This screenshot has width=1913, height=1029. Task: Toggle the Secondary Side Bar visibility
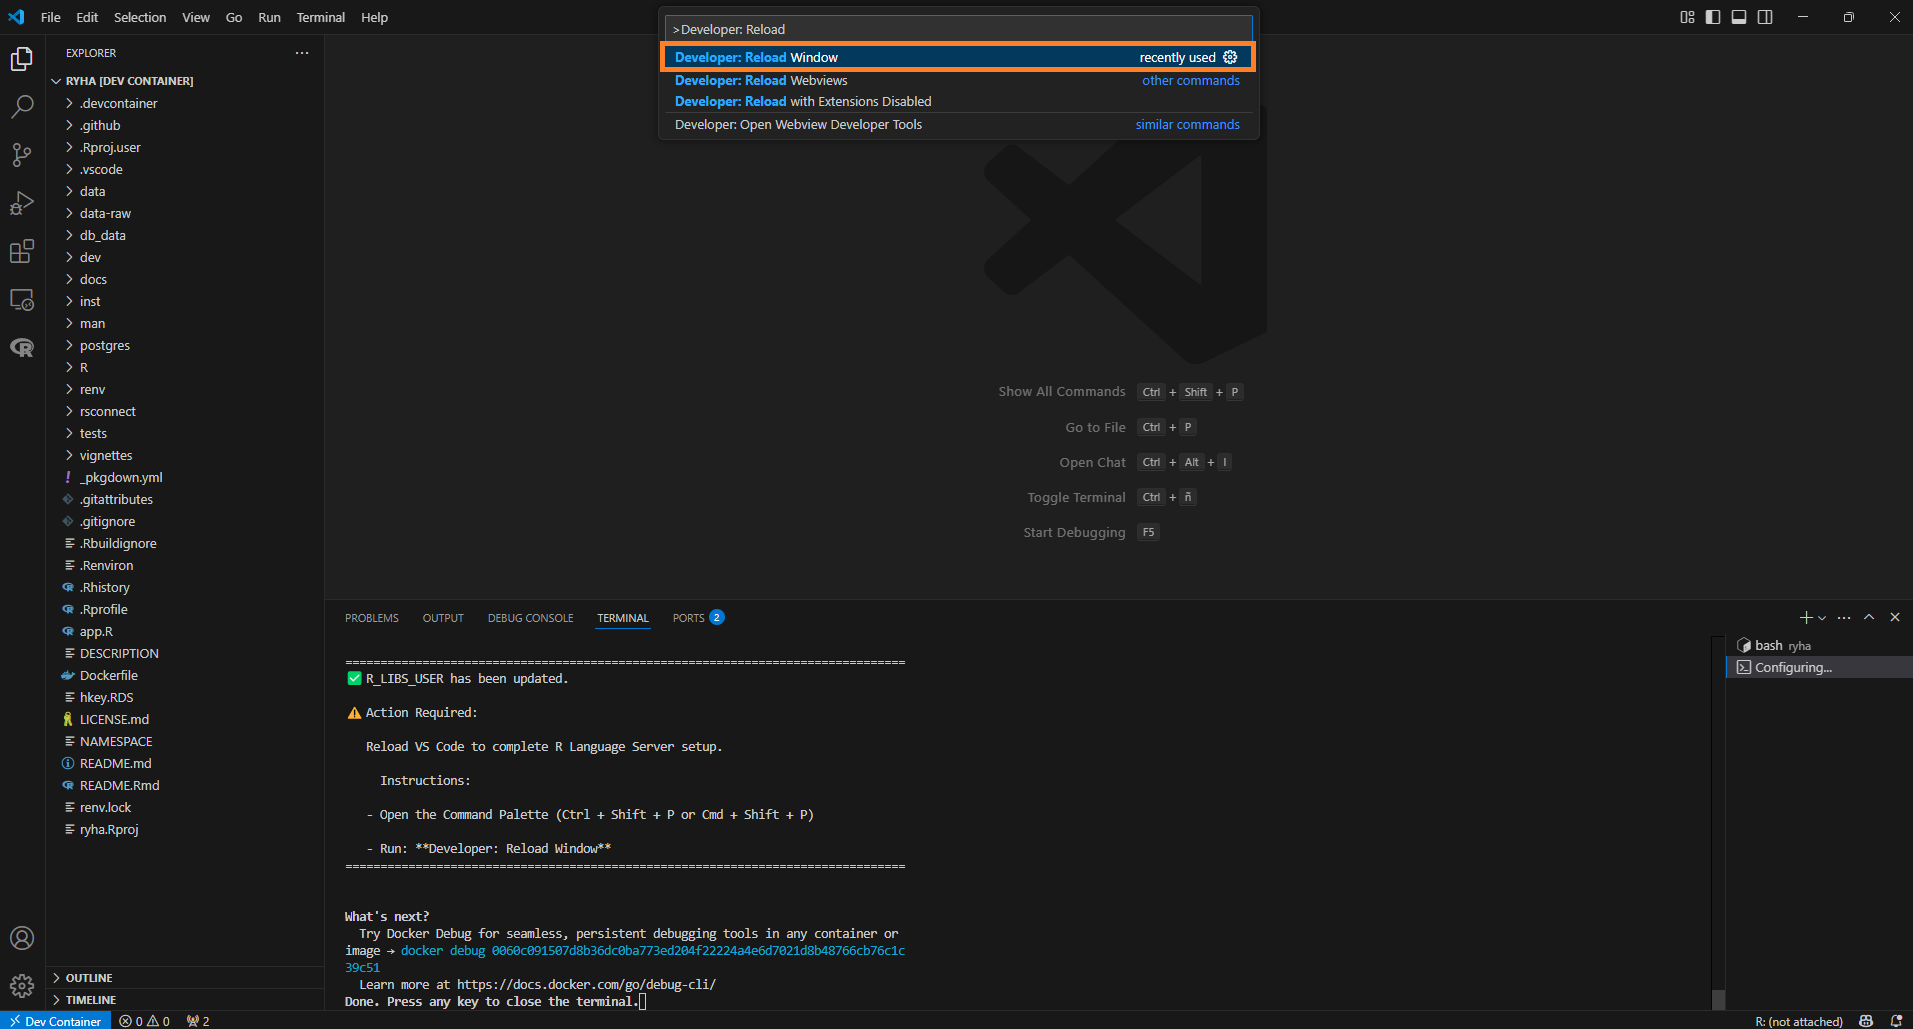click(x=1765, y=17)
